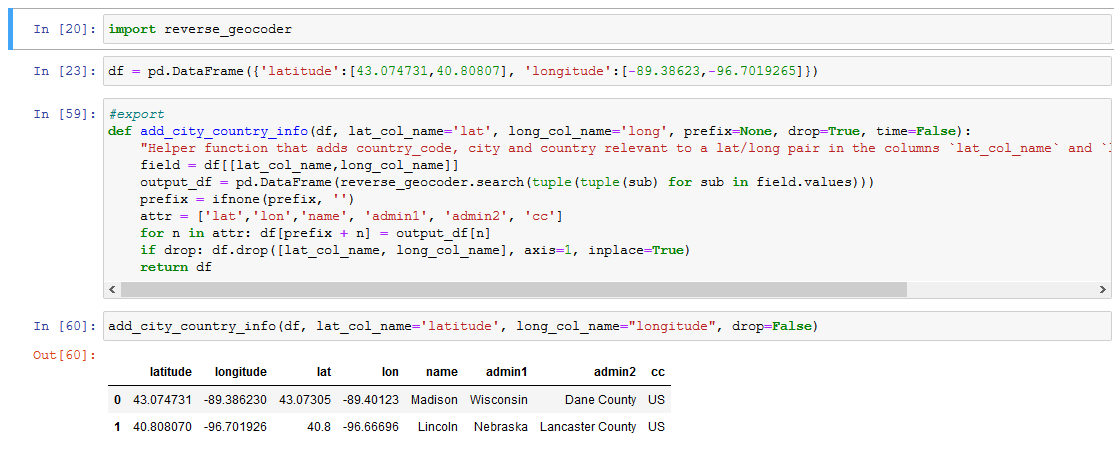This screenshot has width=1114, height=458.
Task: Click the 'Madison' cell in the table
Action: (x=434, y=400)
